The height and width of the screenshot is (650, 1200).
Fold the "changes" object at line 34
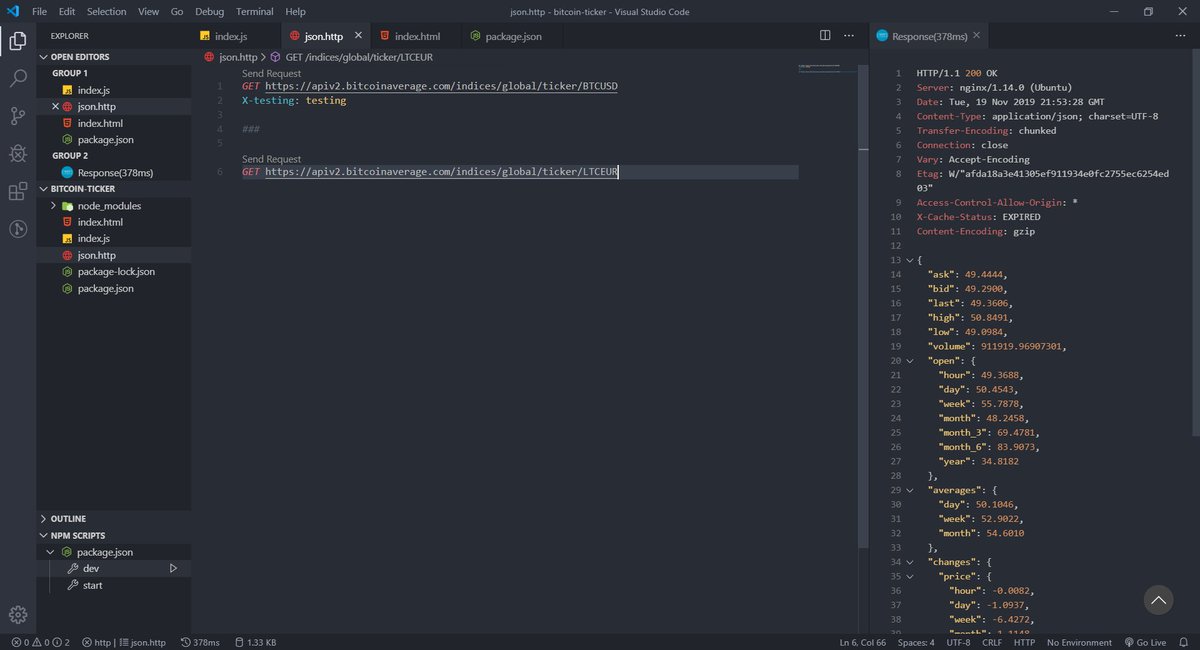coord(909,562)
